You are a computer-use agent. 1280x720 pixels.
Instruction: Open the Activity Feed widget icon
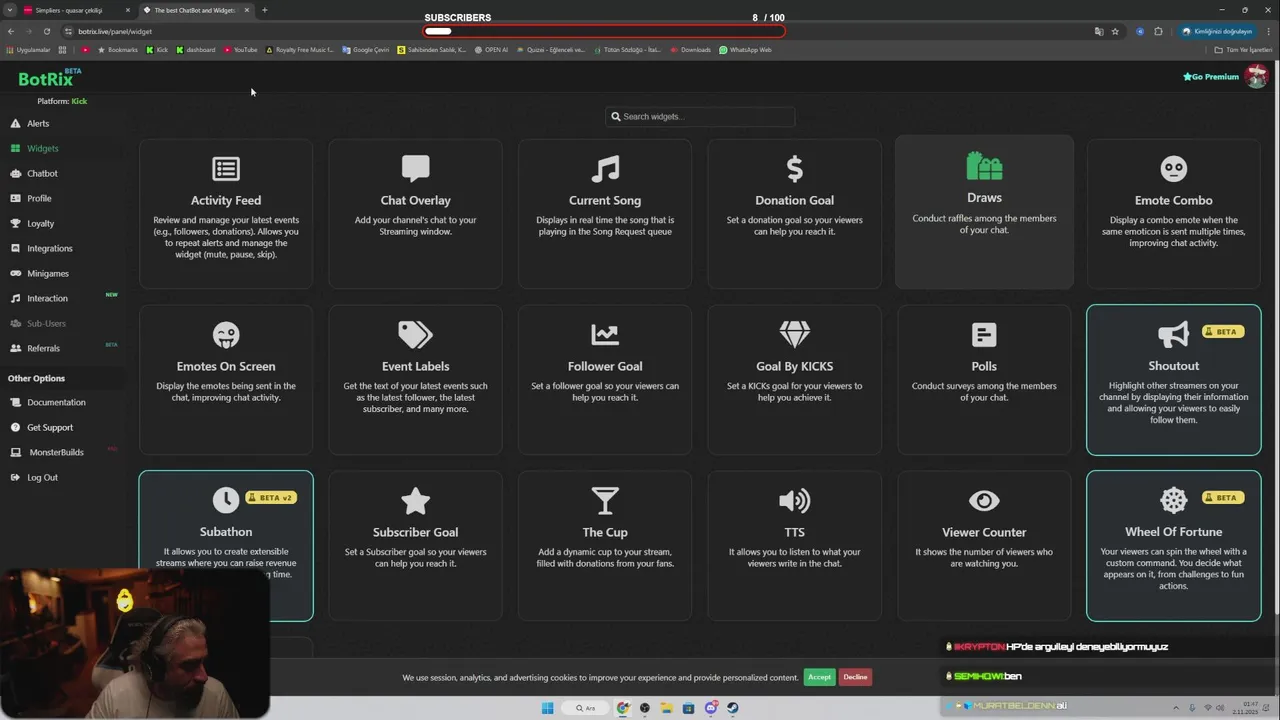point(226,169)
